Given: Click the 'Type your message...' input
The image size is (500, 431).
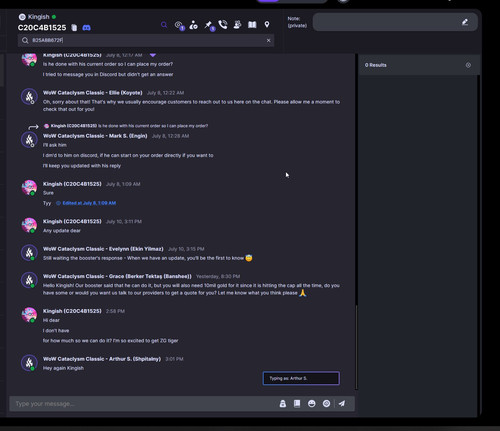Looking at the screenshot, I should click(x=143, y=404).
